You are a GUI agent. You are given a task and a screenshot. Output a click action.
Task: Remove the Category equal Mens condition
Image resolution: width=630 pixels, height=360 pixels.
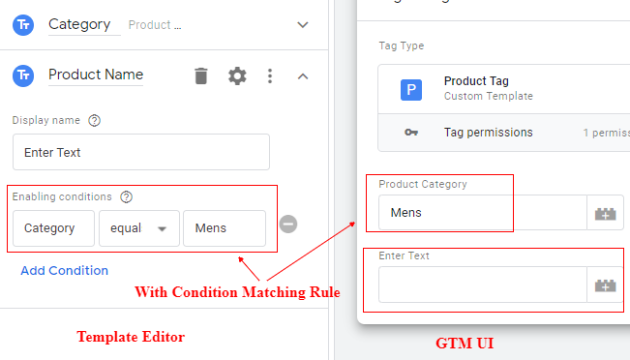pyautogui.click(x=288, y=224)
